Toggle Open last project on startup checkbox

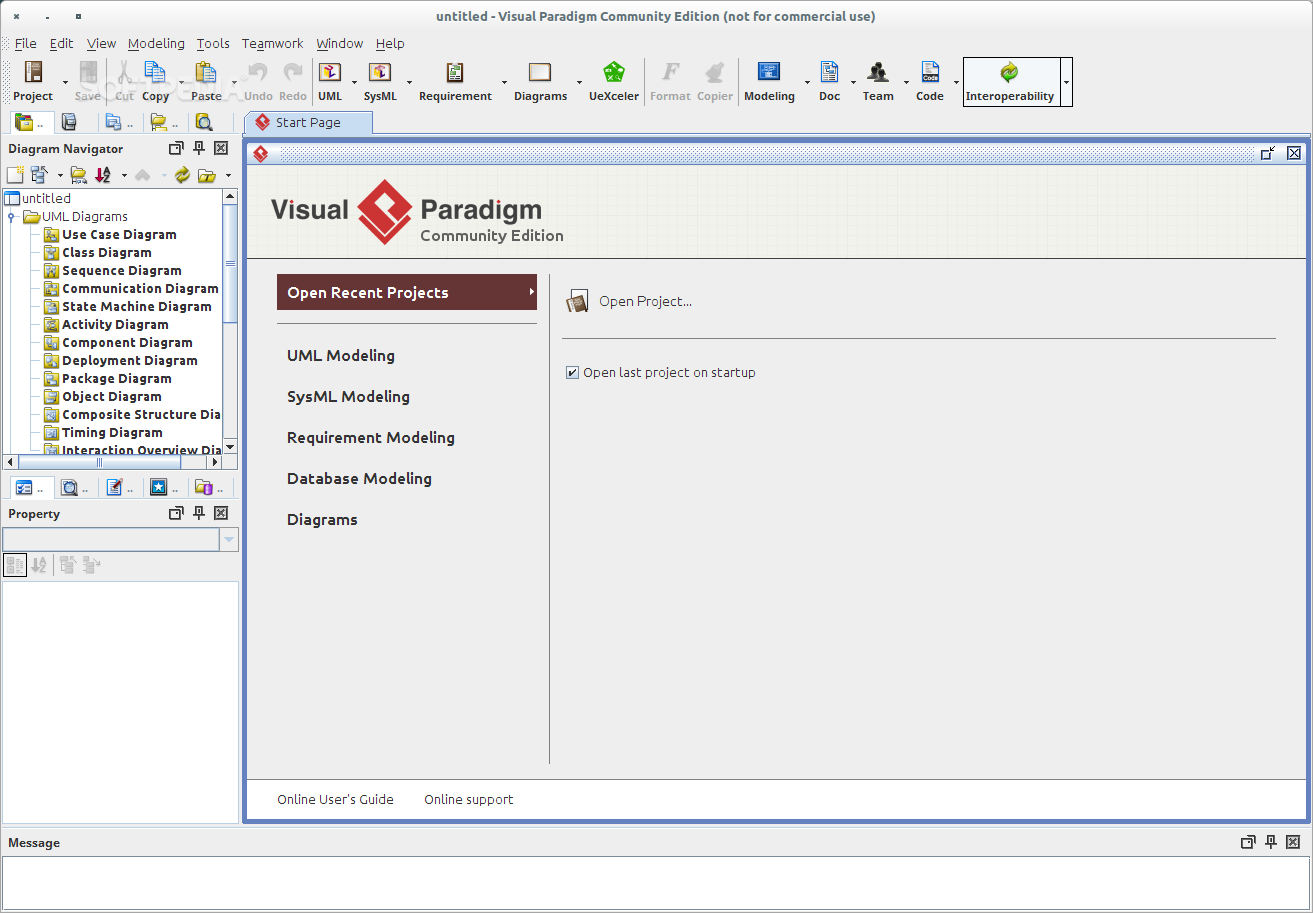572,373
